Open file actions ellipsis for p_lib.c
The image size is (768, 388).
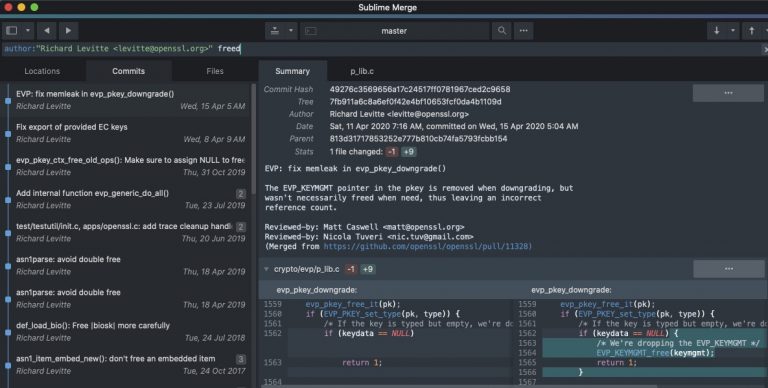728,268
